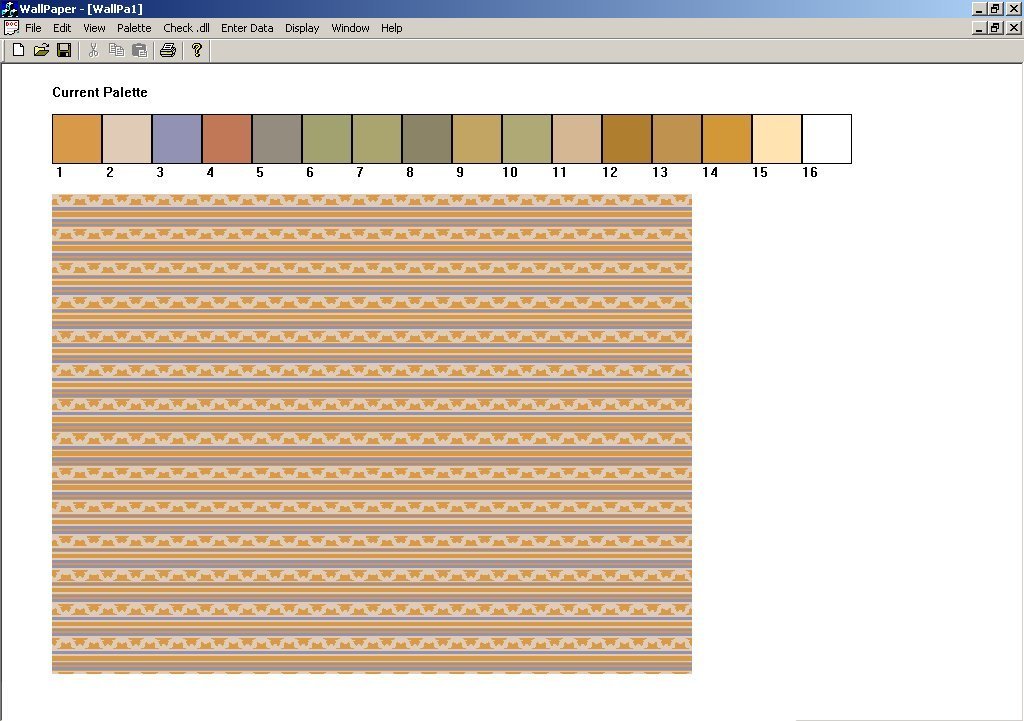This screenshot has width=1024, height=721.
Task: Open the Display menu
Action: coord(302,28)
